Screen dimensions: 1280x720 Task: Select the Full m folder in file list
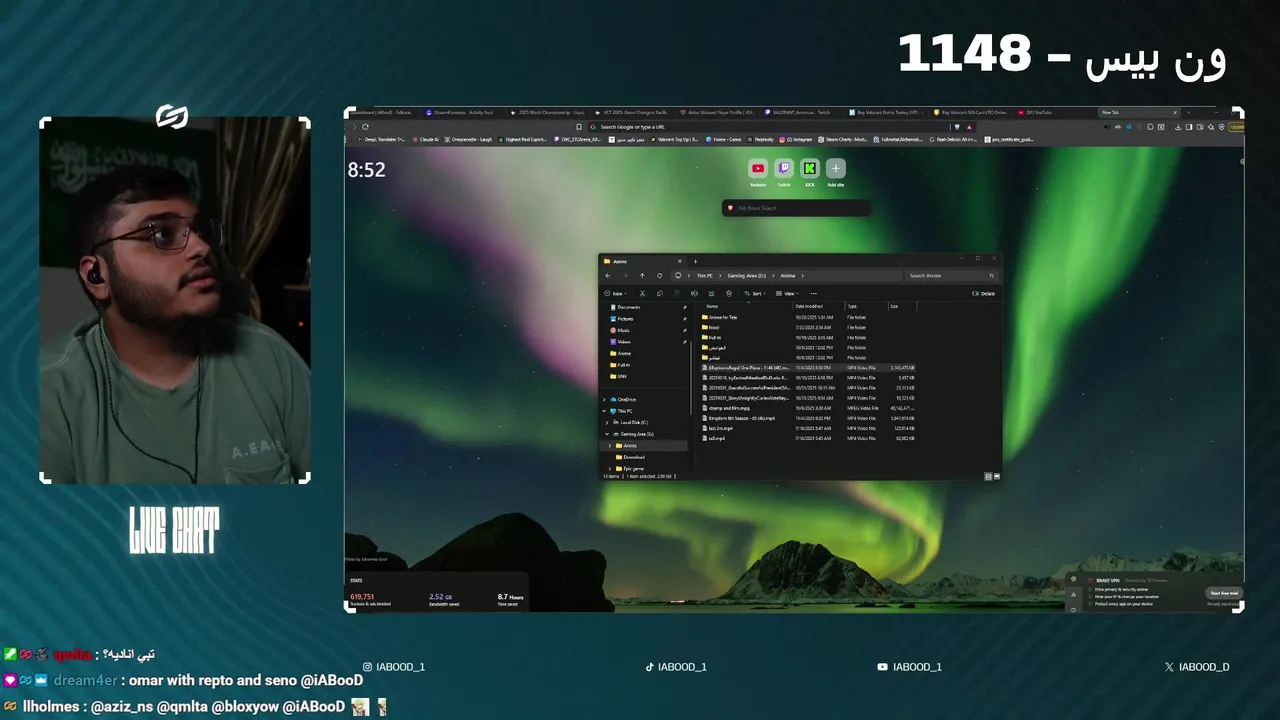point(712,338)
